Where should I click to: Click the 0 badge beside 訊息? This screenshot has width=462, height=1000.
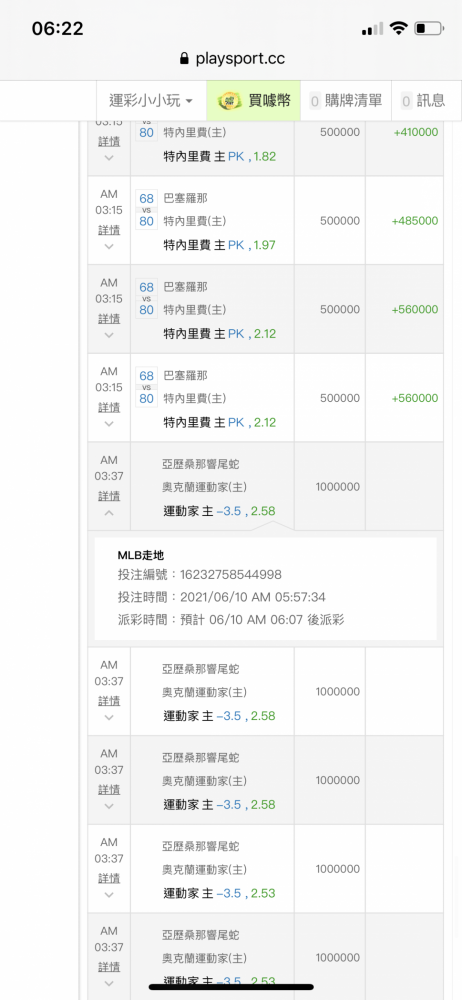tap(406, 101)
